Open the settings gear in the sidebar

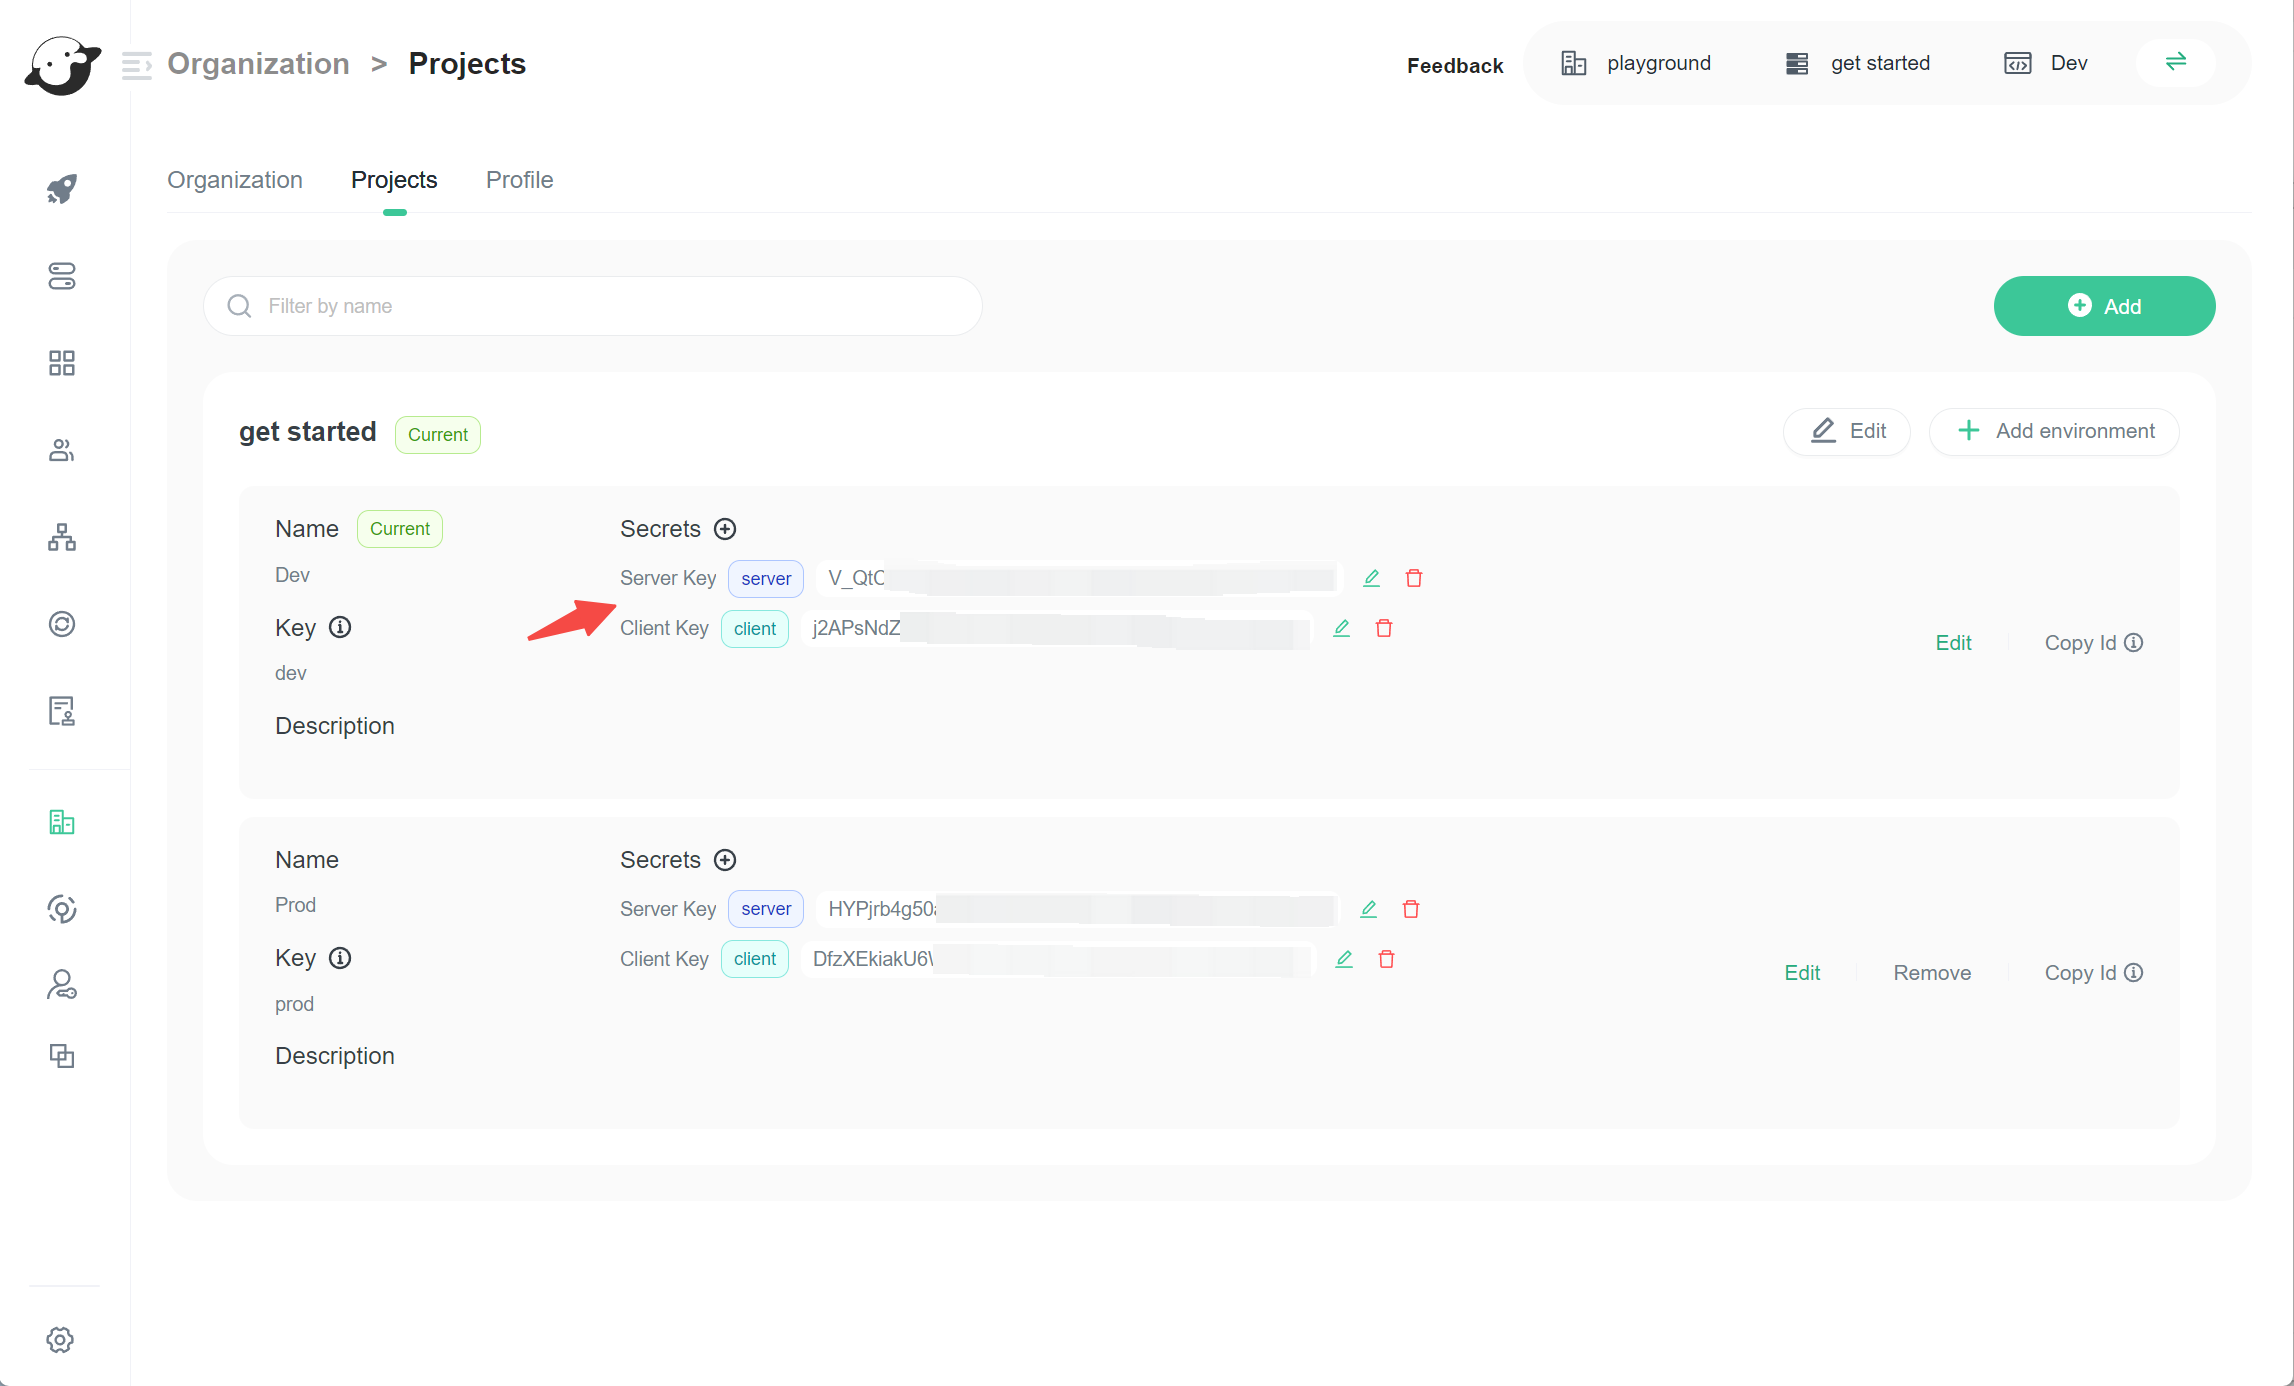pyautogui.click(x=60, y=1340)
